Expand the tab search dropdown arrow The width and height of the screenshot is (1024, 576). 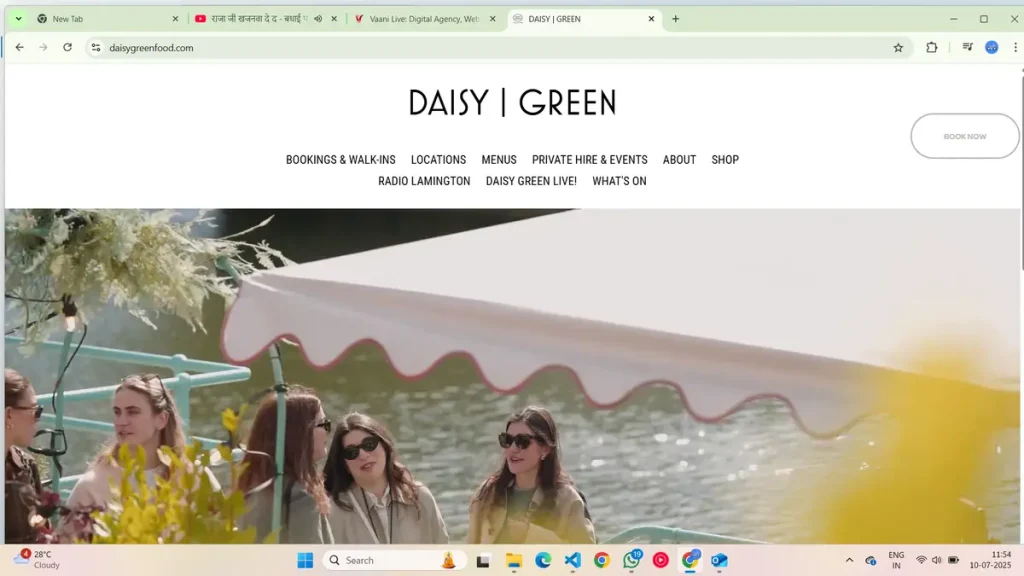click(18, 19)
